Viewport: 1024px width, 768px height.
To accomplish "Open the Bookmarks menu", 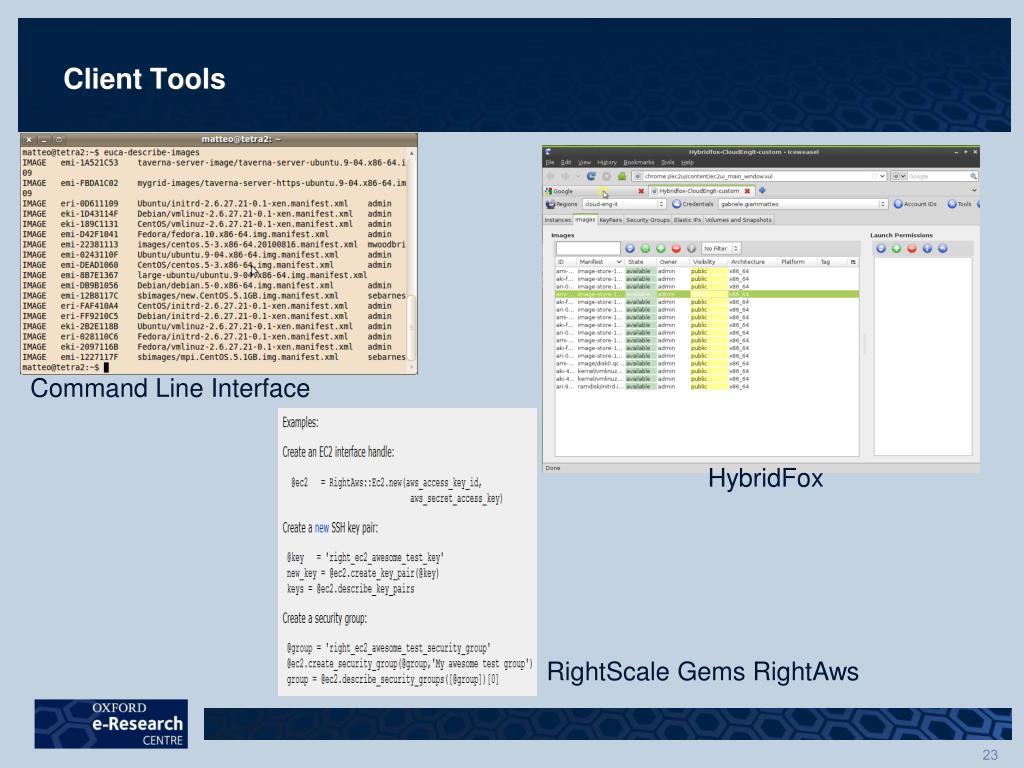I will tap(639, 163).
